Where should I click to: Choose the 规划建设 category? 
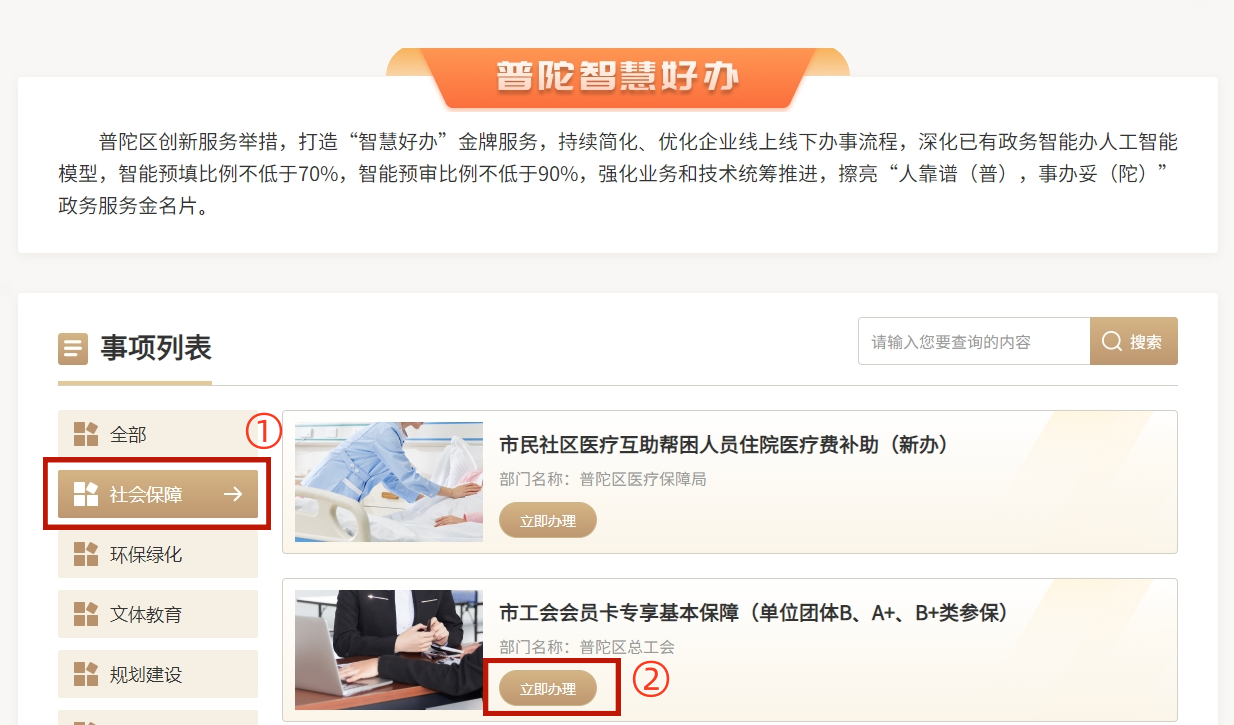pyautogui.click(x=158, y=674)
